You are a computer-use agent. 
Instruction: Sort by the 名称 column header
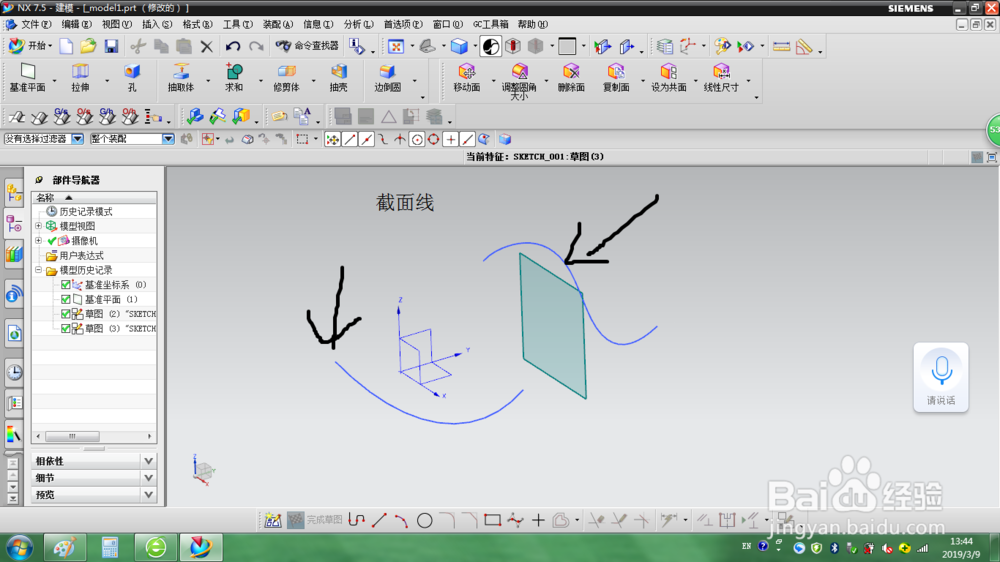click(94, 197)
